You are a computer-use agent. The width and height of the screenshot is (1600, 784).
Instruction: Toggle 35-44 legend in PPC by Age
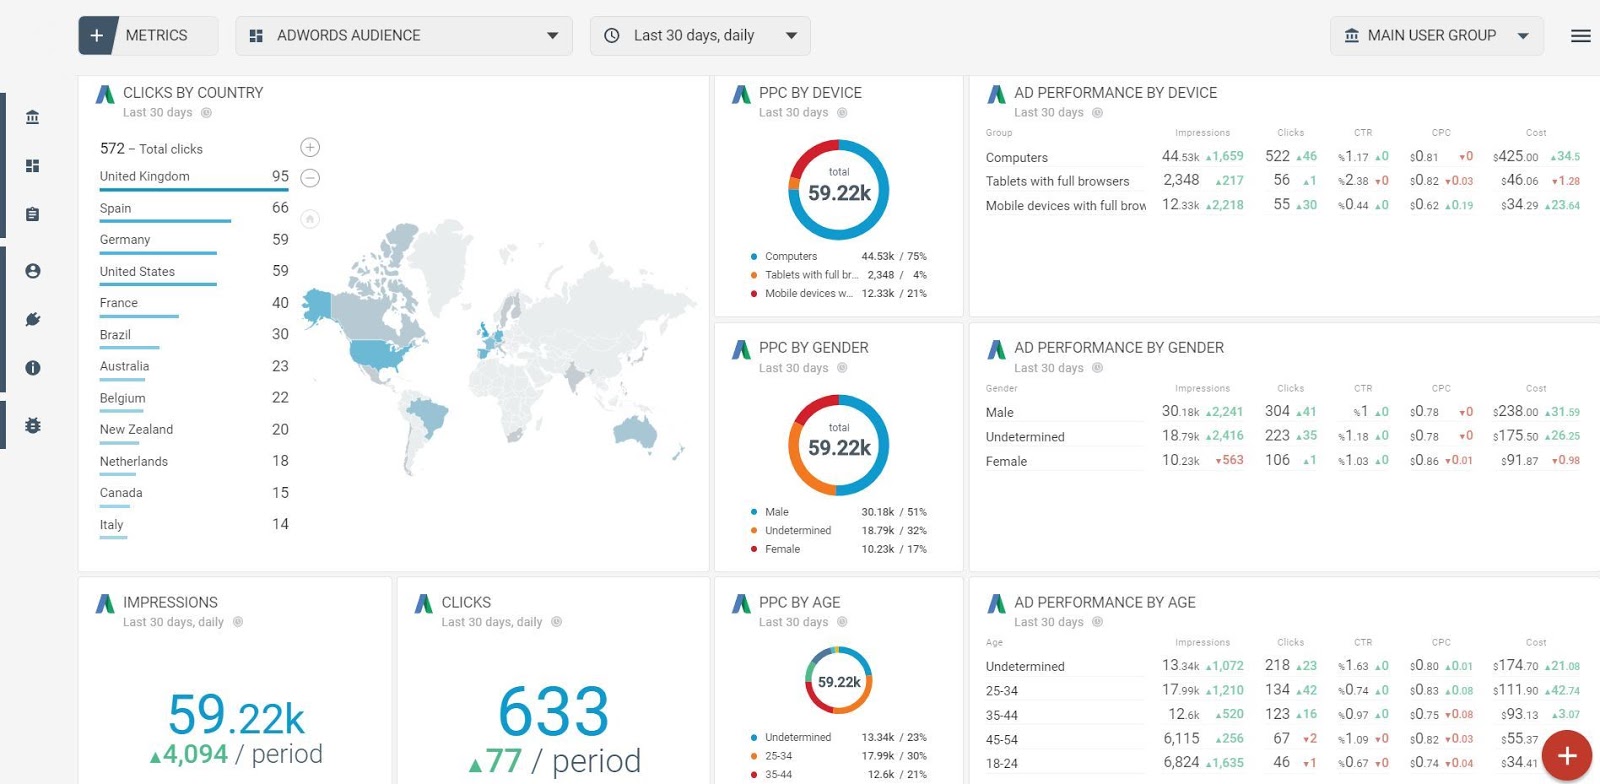[838, 775]
